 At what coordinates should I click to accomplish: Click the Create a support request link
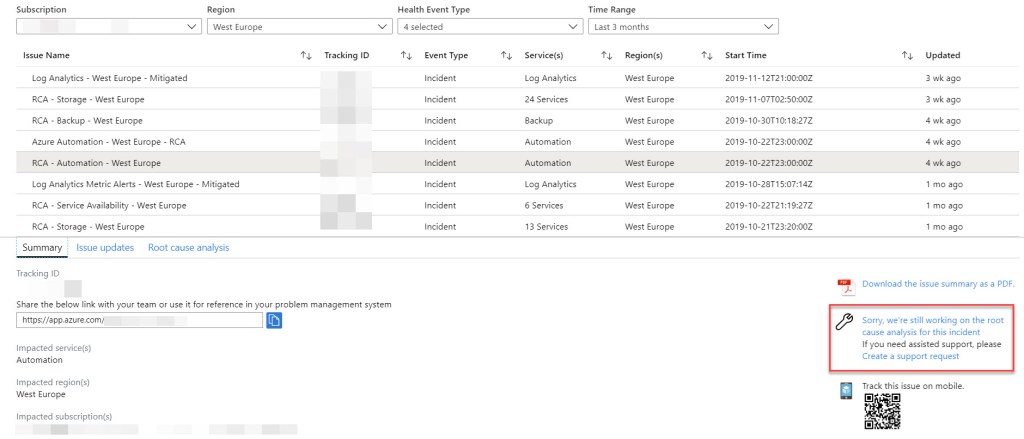coord(910,356)
